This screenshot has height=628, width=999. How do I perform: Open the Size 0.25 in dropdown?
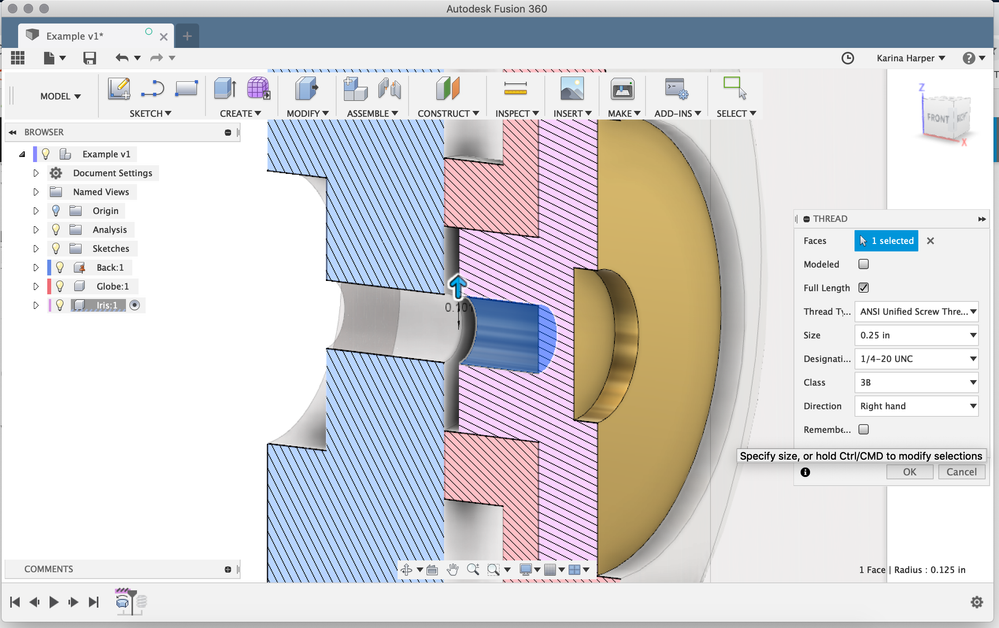(x=916, y=335)
